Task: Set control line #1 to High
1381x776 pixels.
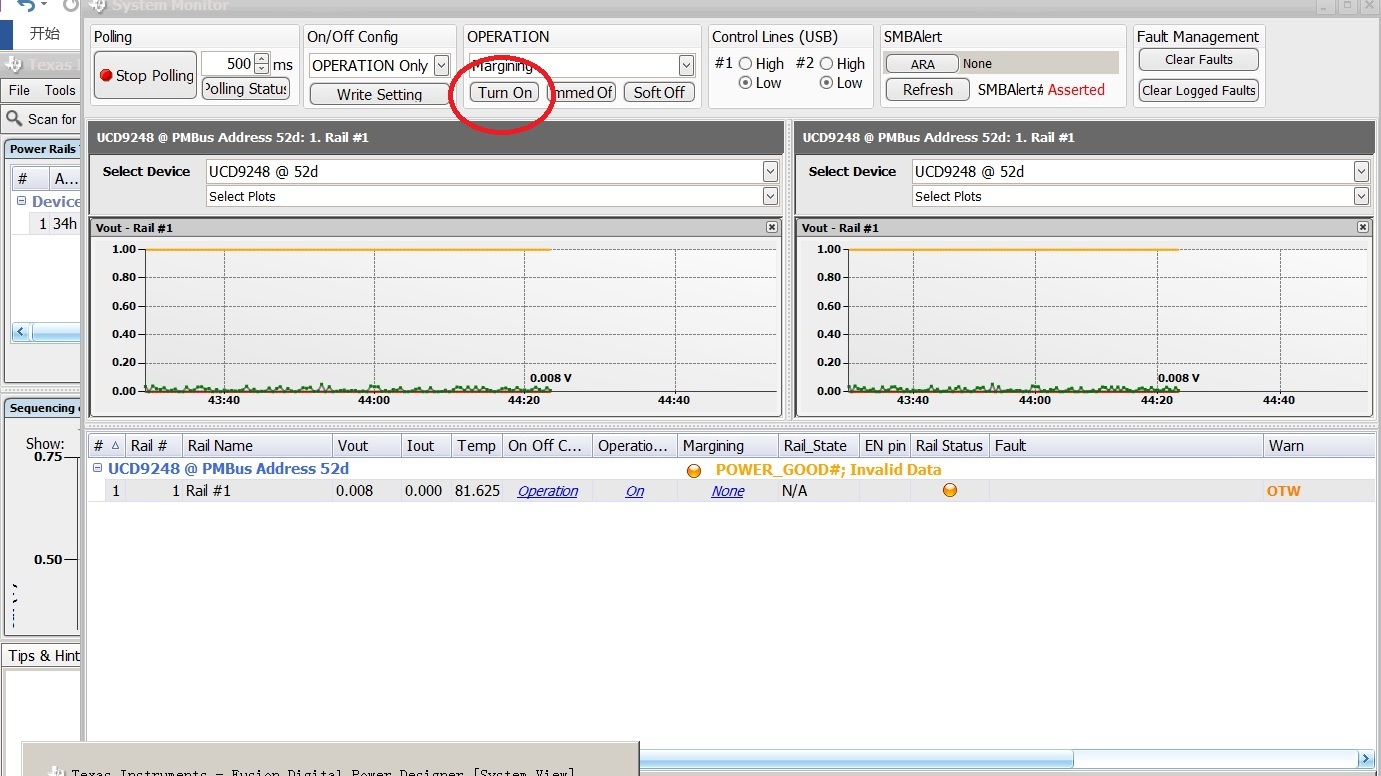Action: [746, 63]
